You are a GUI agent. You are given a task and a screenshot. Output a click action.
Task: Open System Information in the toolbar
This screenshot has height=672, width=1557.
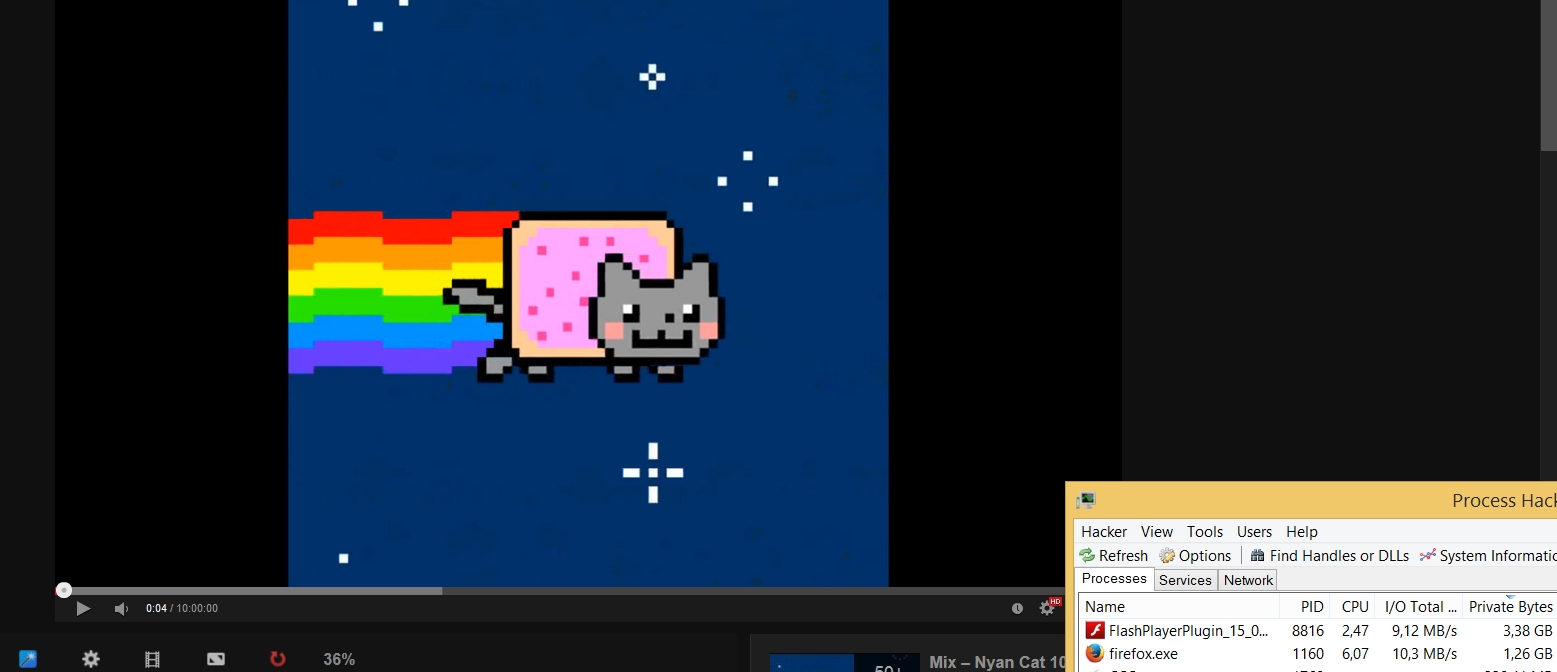coord(1487,556)
